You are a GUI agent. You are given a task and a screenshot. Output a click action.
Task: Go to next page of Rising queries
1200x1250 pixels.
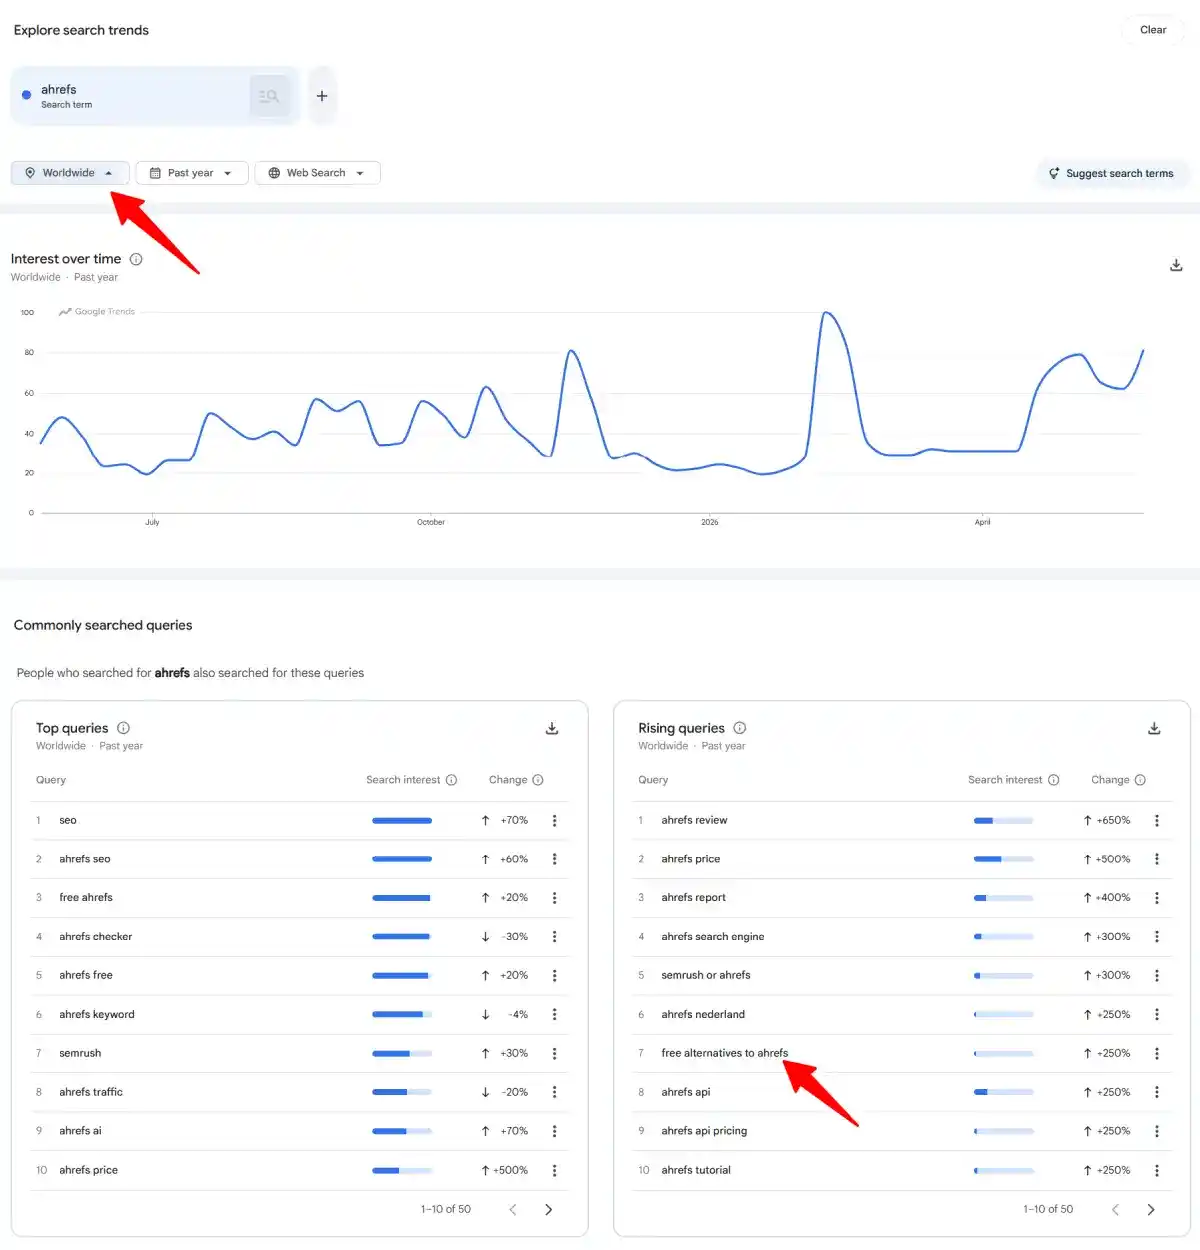(x=1151, y=1210)
